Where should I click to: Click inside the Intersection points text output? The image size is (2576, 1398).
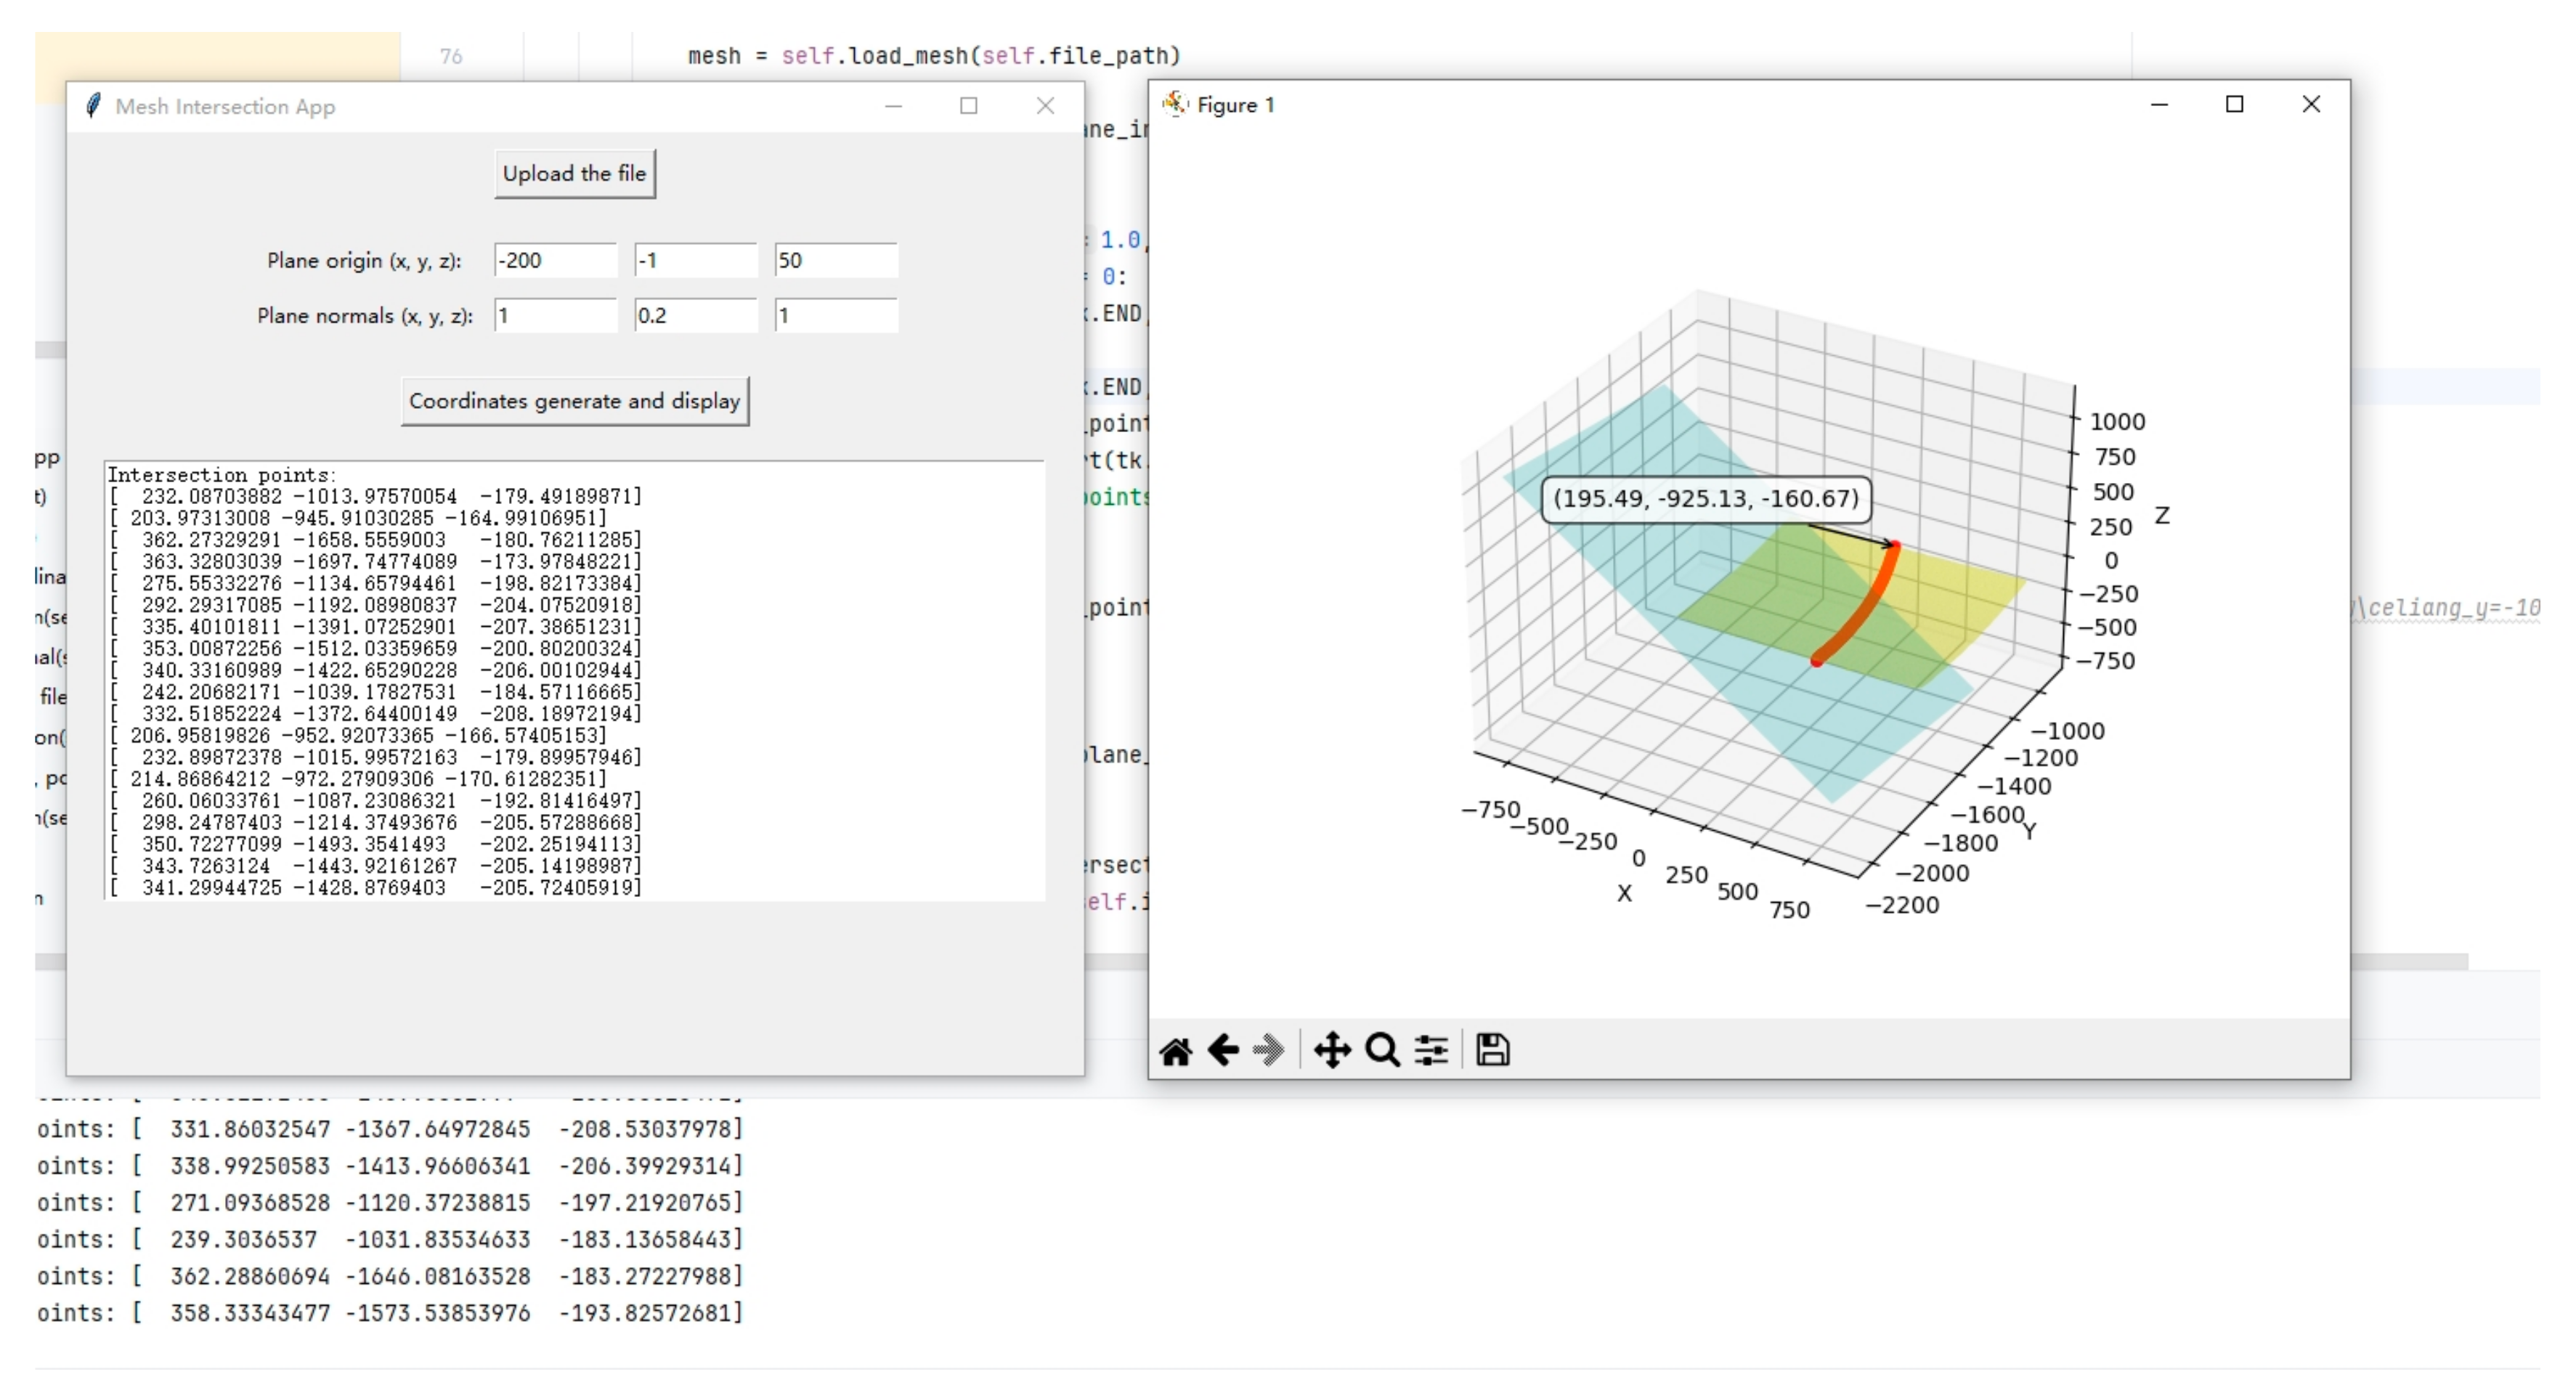tap(574, 680)
